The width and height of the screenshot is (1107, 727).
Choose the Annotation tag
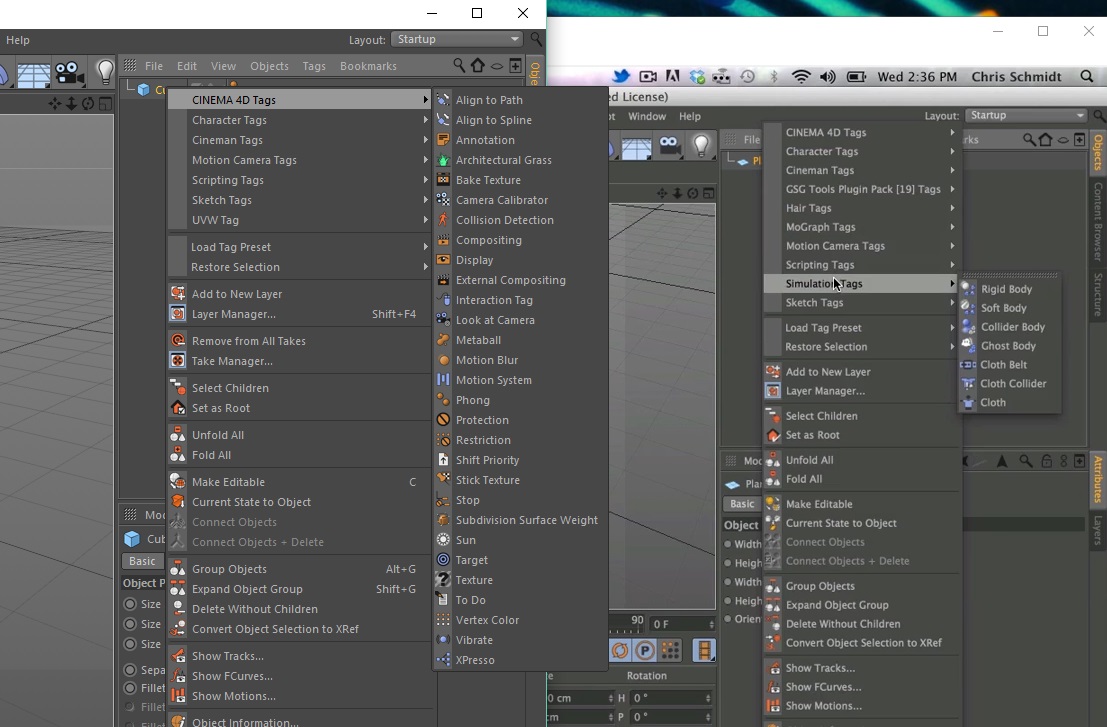point(520,140)
